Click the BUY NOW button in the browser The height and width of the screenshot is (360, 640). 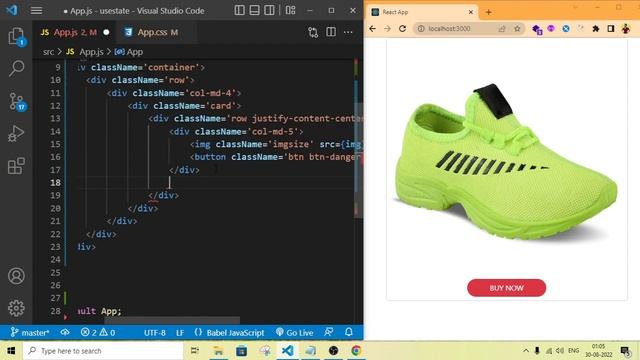click(507, 288)
